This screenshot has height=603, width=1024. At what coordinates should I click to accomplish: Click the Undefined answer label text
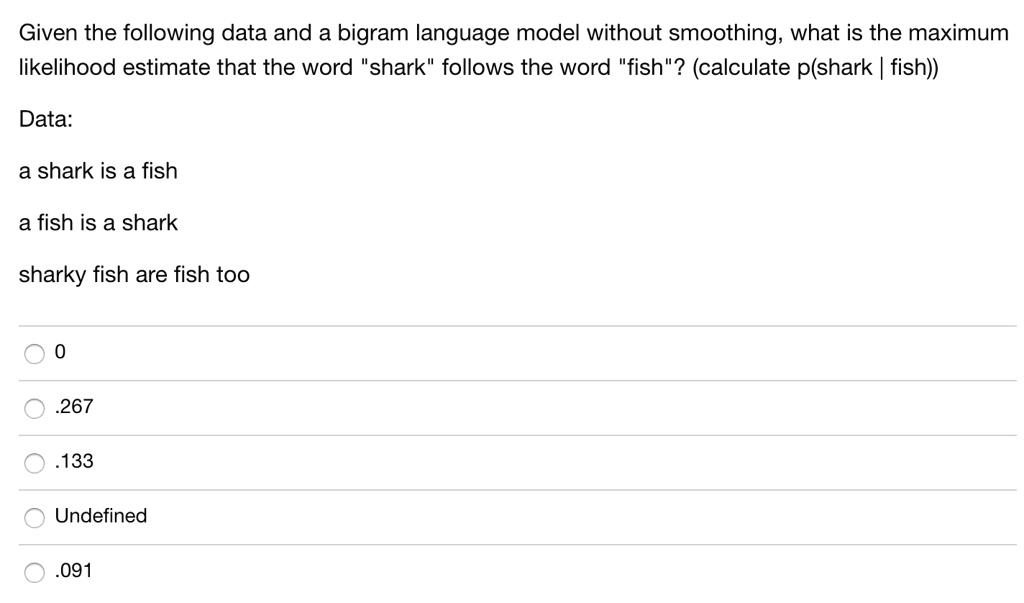[101, 516]
